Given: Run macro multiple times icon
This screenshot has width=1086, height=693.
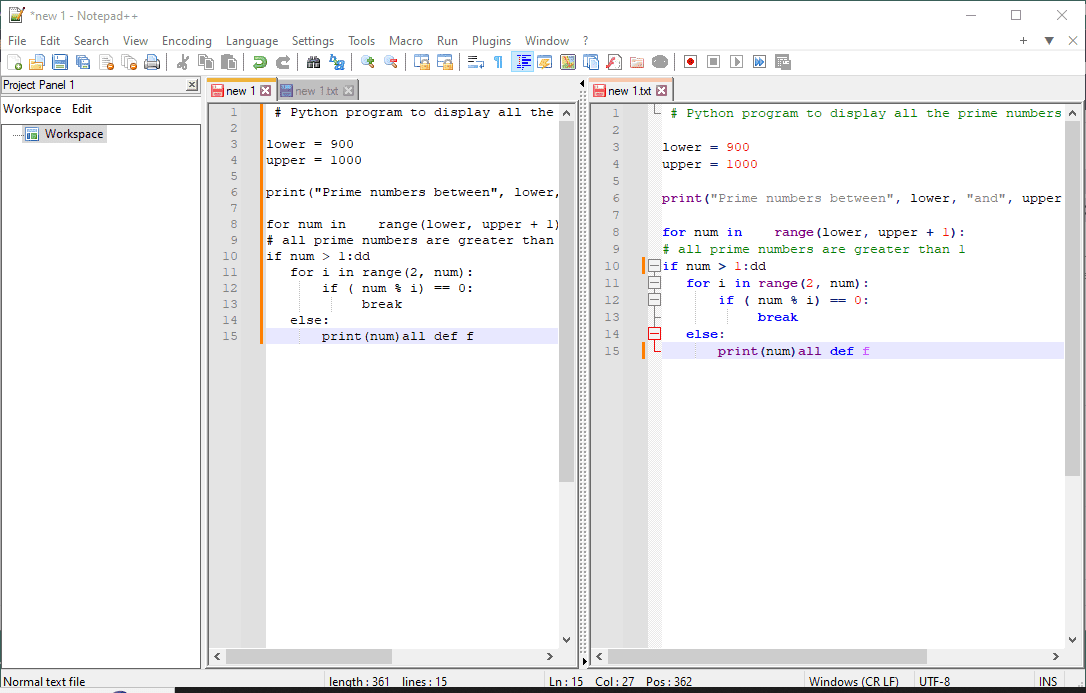Looking at the screenshot, I should tap(760, 62).
